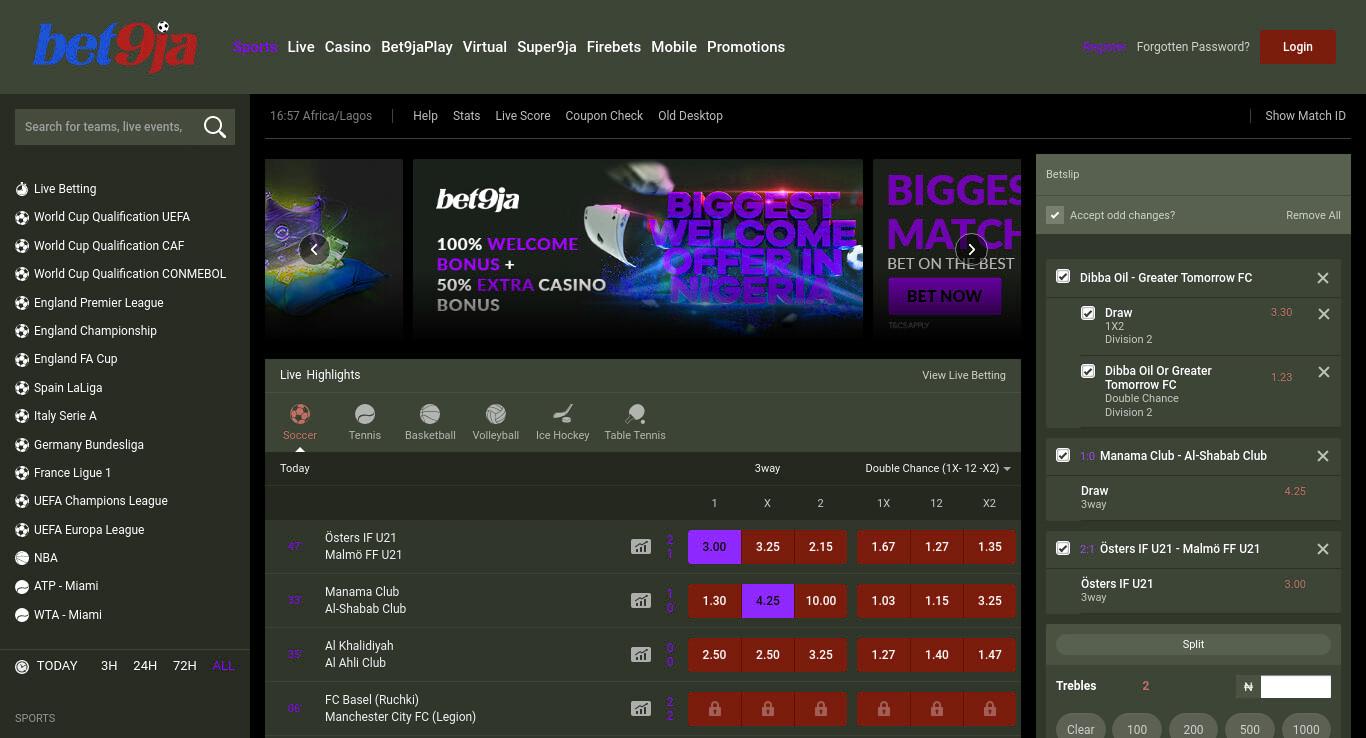
Task: Click the tennis icon beside ATP - Miami
Action: 22,586
